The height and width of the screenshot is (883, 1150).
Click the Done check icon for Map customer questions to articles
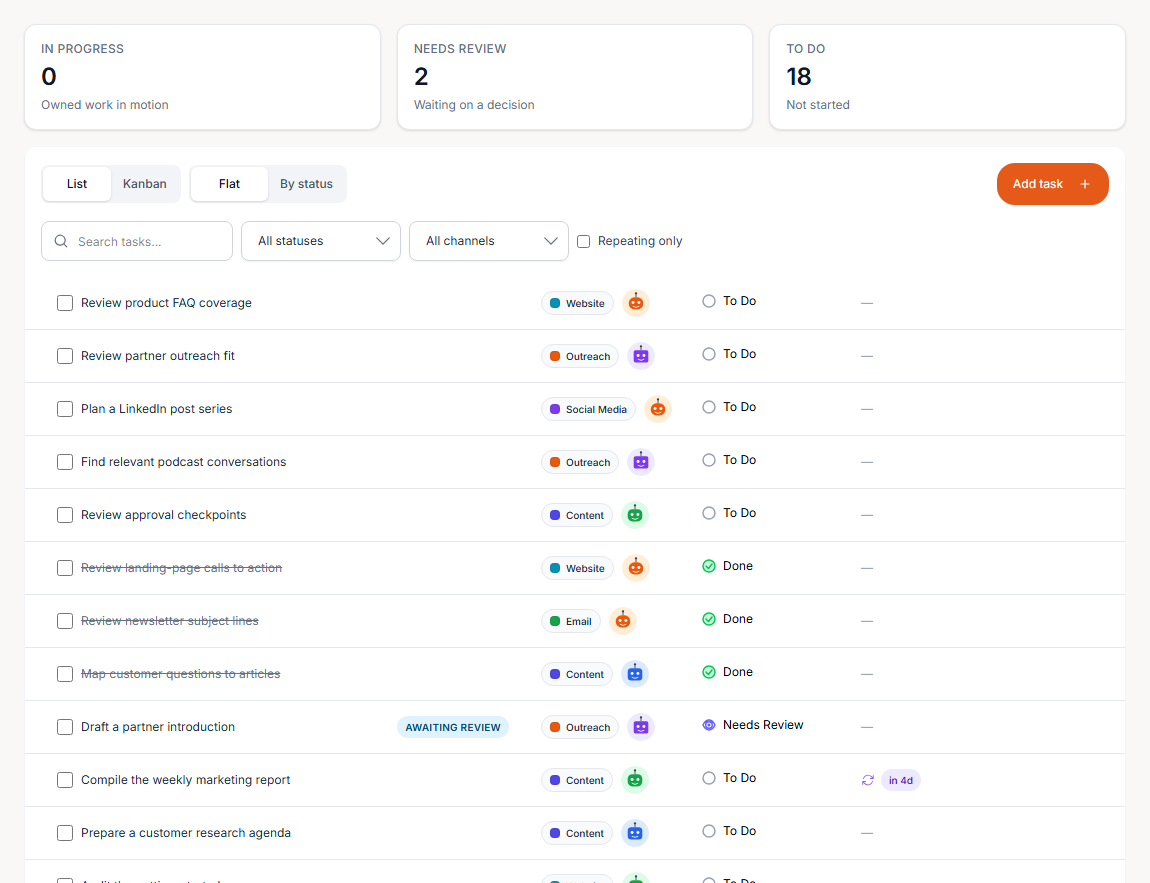pos(708,672)
